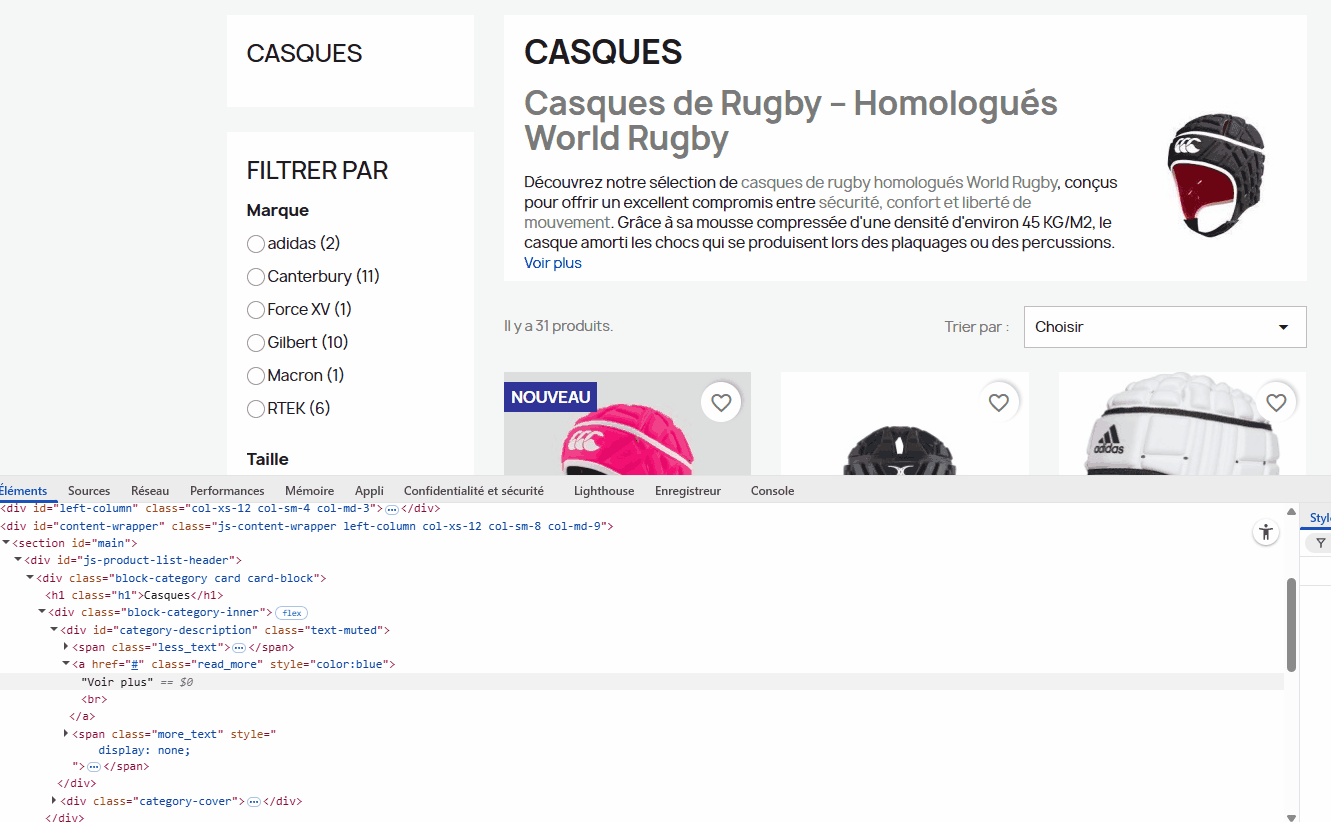The height and width of the screenshot is (822, 1331).
Task: Click the ellipsis inside the category-cover div
Action: tap(254, 801)
